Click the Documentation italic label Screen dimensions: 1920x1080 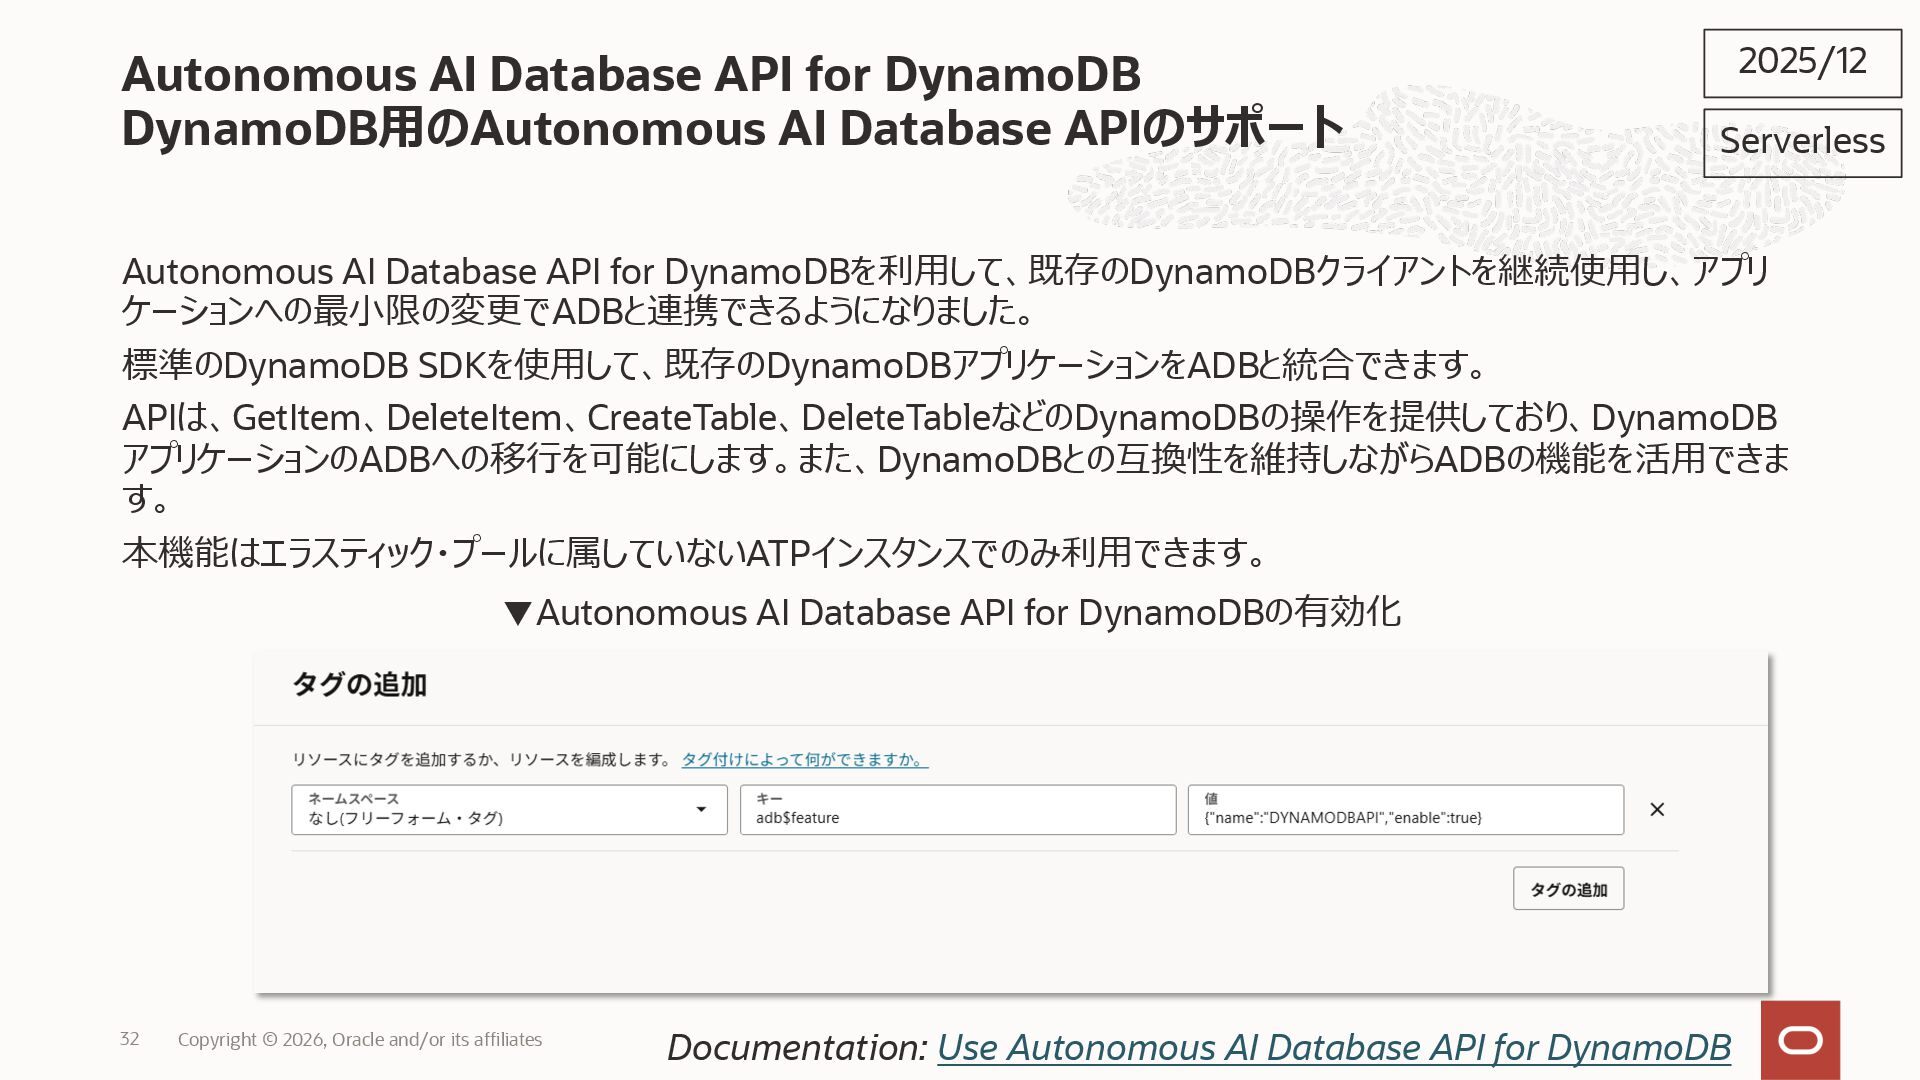(797, 1047)
